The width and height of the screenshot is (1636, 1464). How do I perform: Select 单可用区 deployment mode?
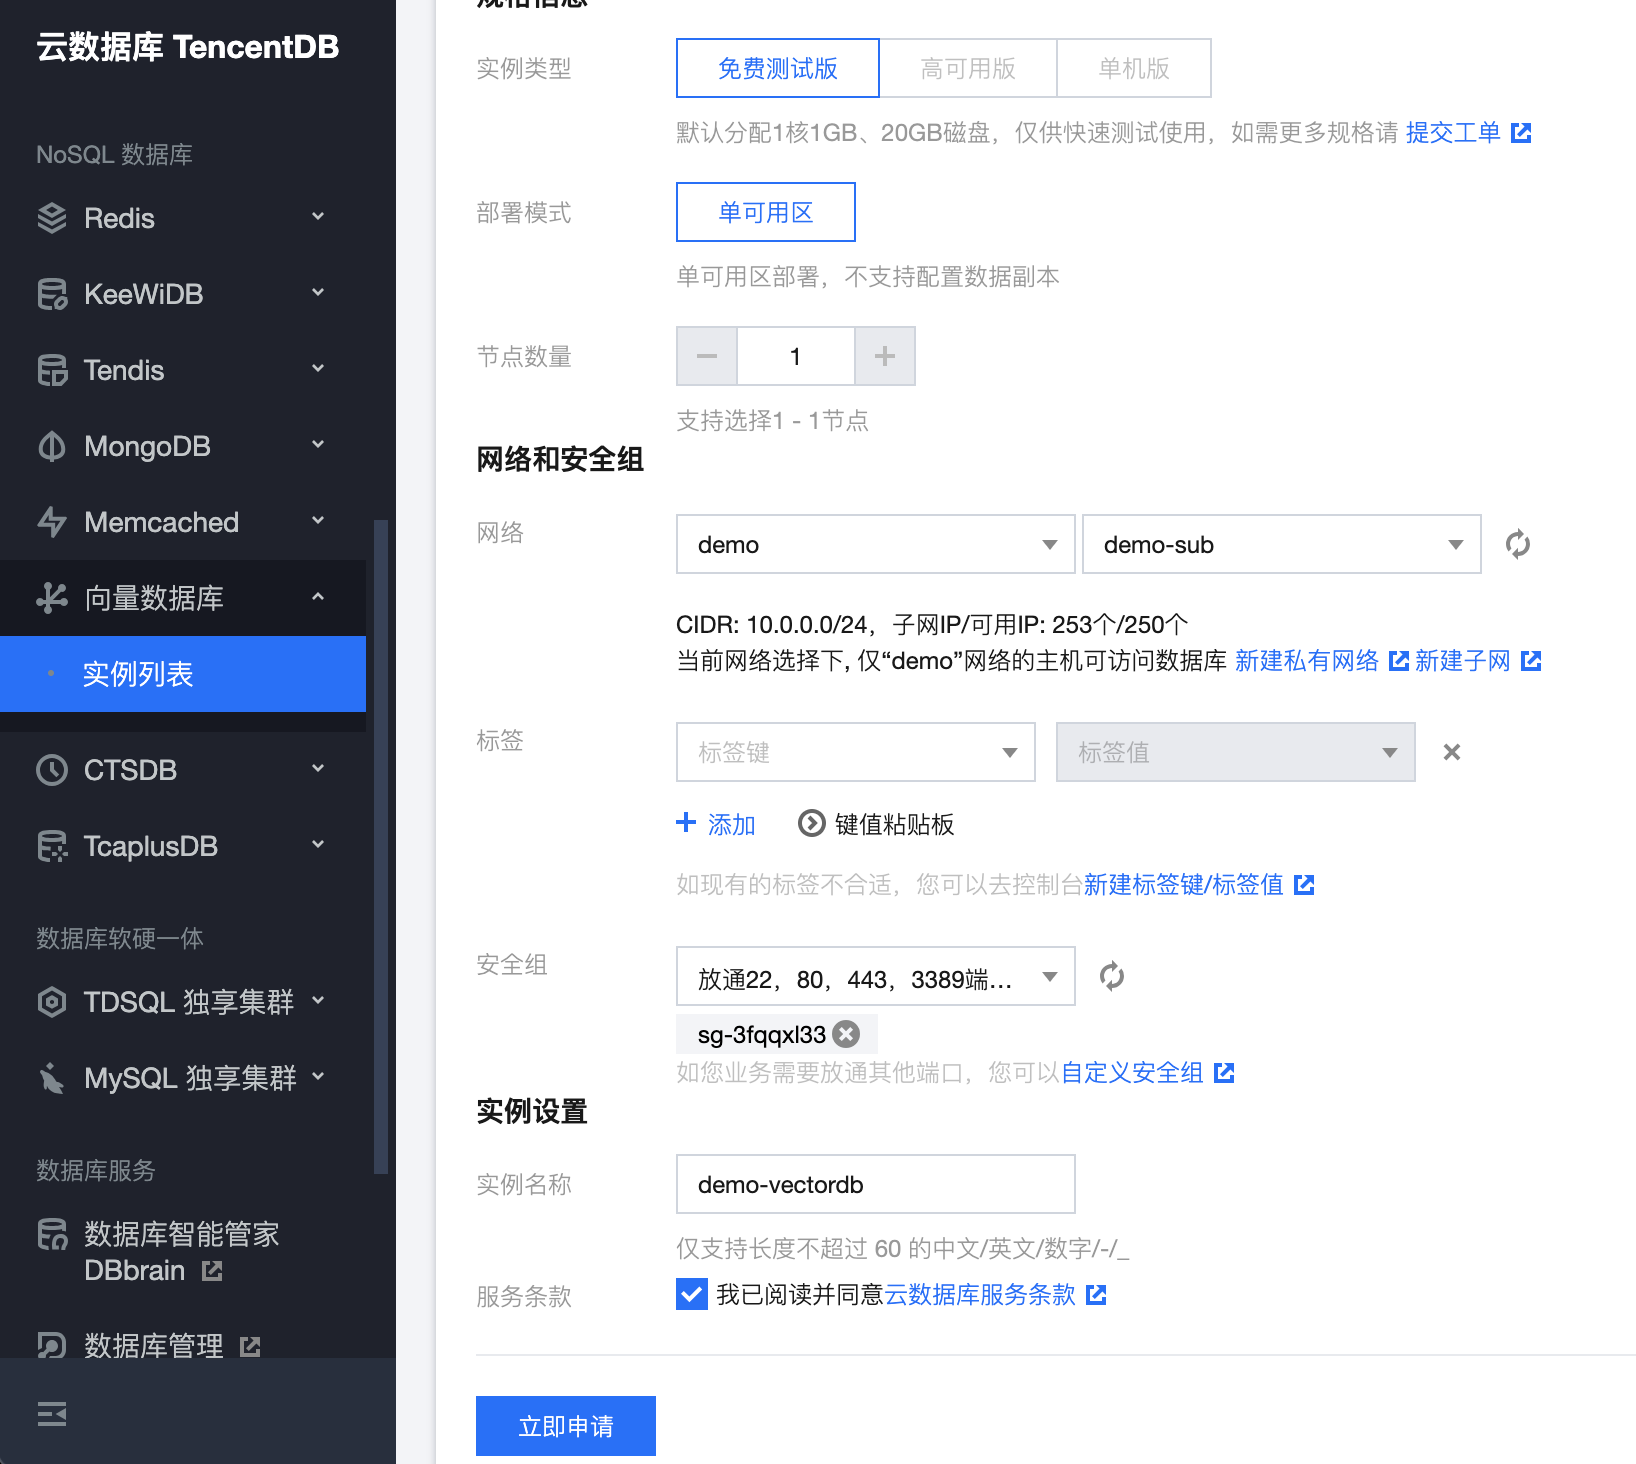coord(766,212)
